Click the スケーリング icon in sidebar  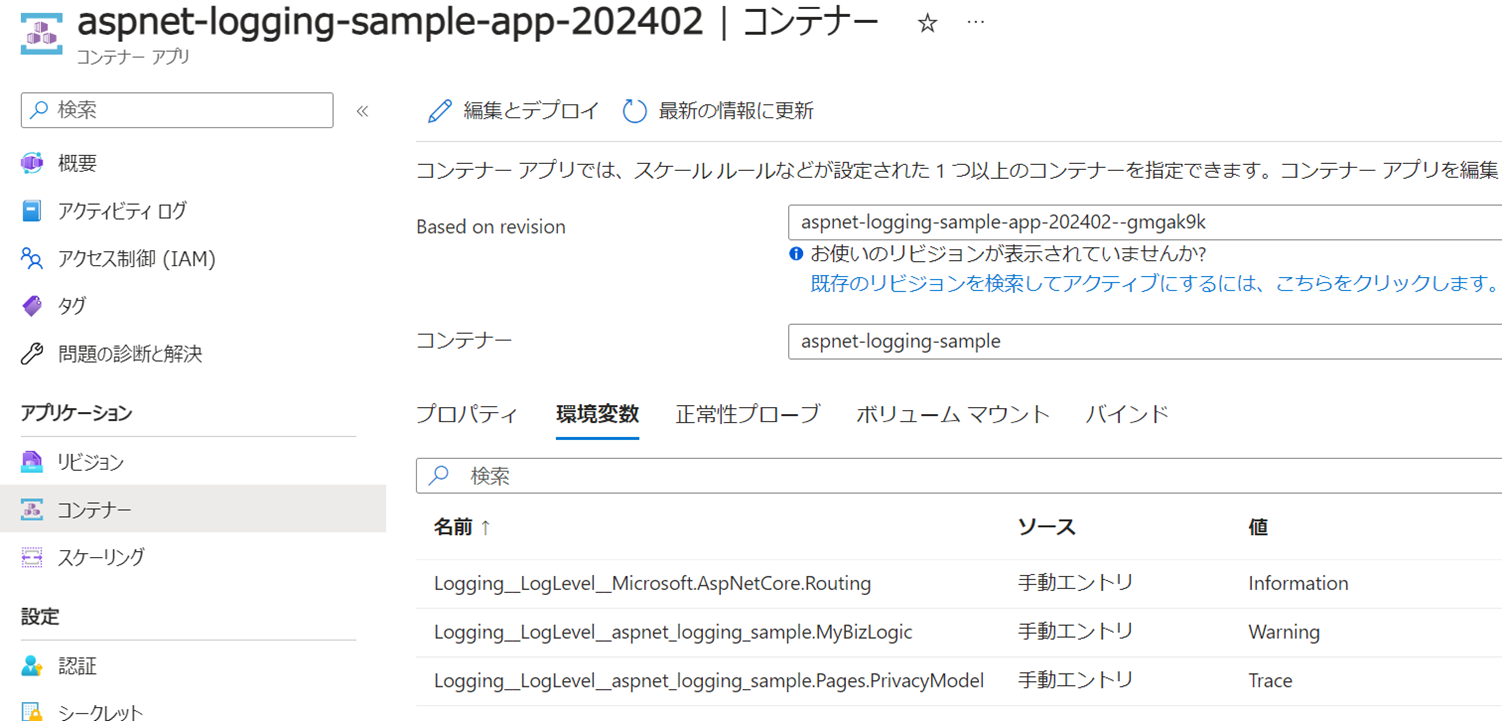(x=32, y=557)
